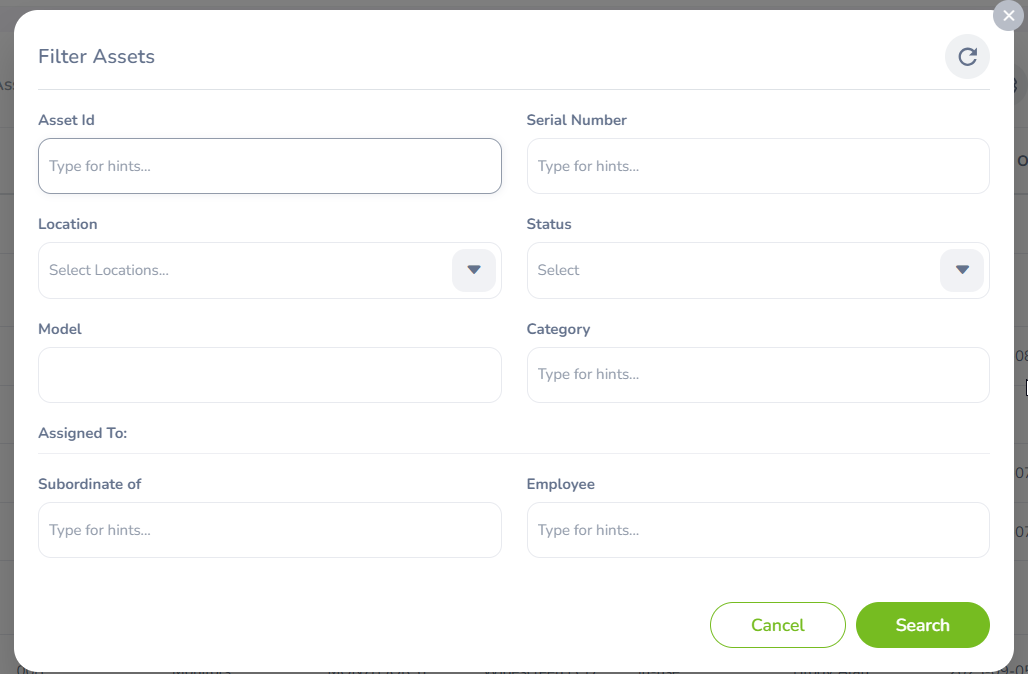Reset filters using the refresh icon
1028x674 pixels.
coord(967,56)
